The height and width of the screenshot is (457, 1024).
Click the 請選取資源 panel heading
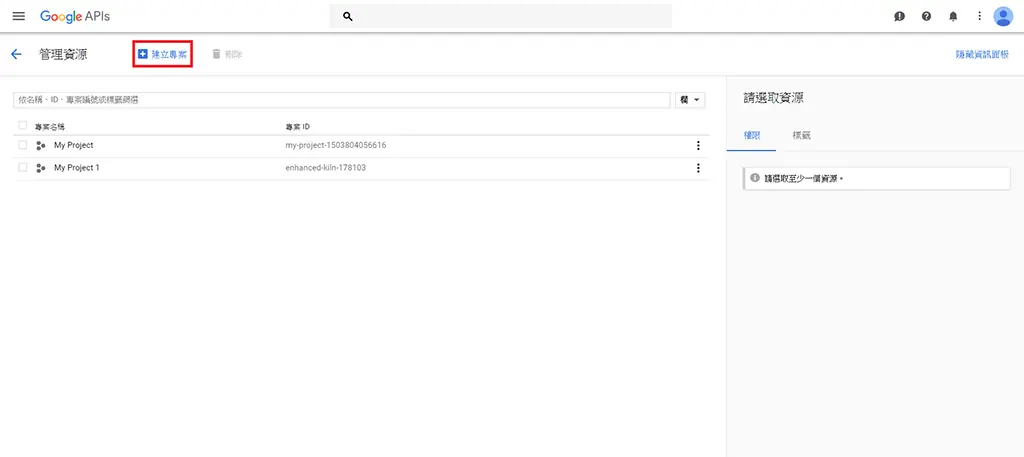pyautogui.click(x=773, y=98)
